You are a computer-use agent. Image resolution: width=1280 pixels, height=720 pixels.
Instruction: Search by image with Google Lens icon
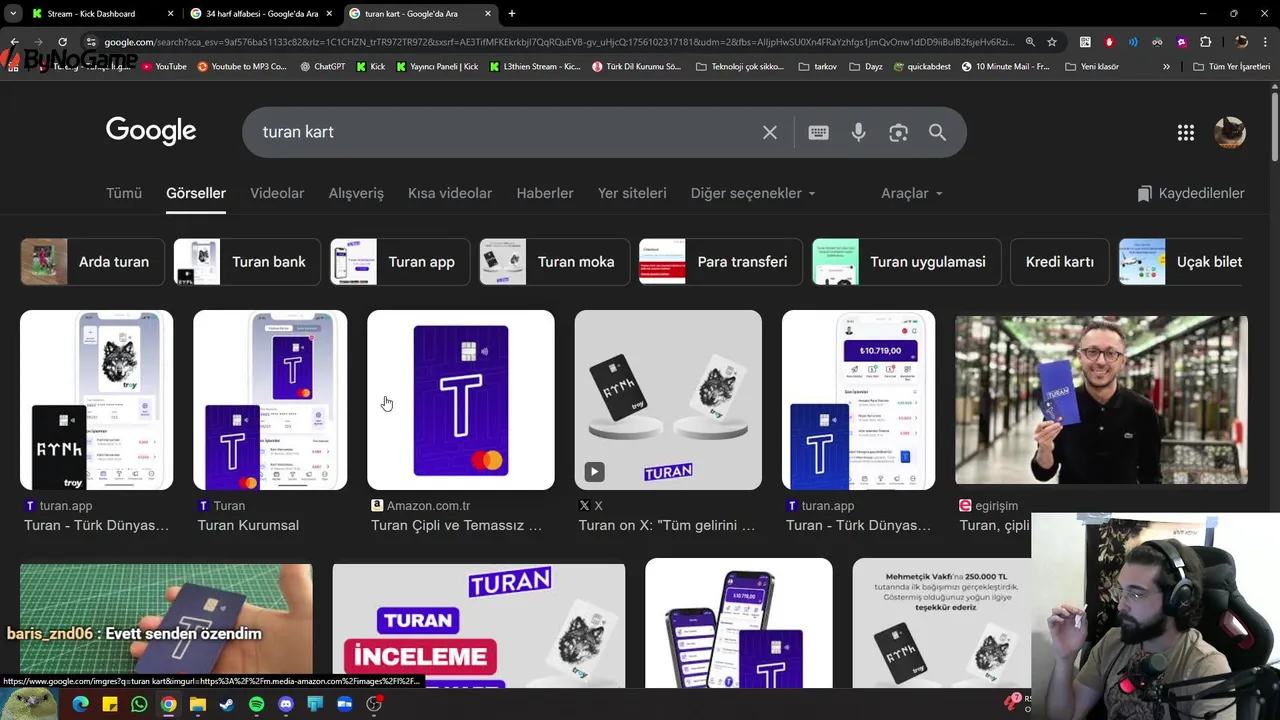(898, 132)
